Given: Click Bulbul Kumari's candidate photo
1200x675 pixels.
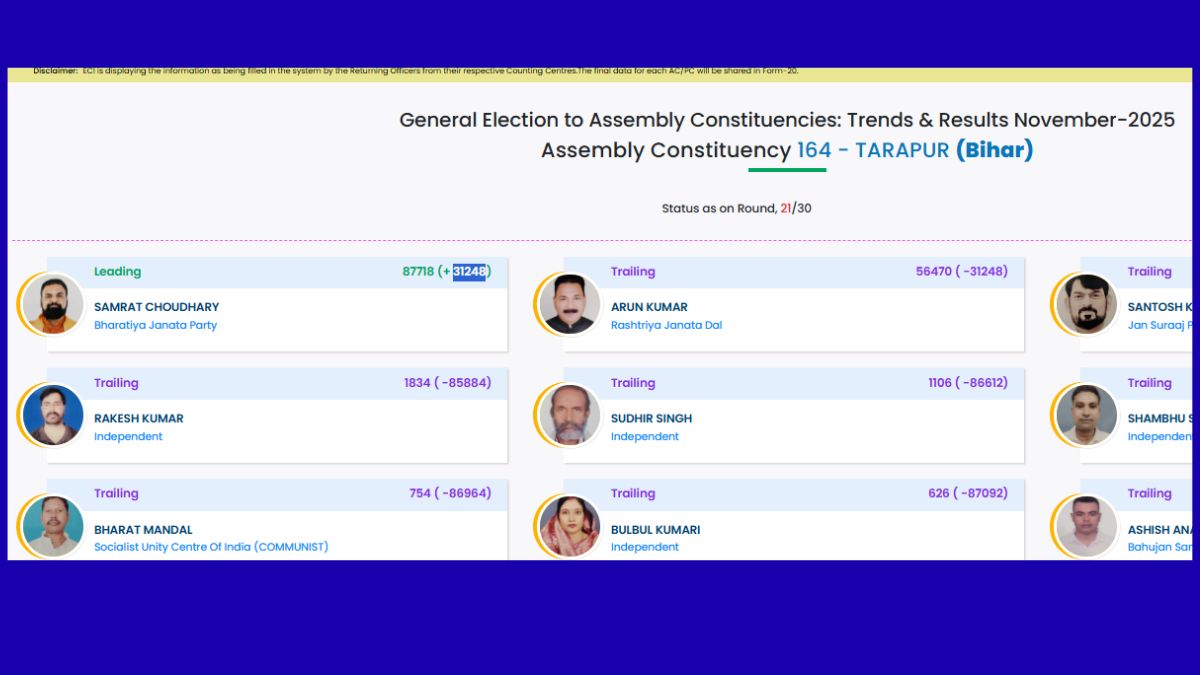Looking at the screenshot, I should (x=570, y=526).
